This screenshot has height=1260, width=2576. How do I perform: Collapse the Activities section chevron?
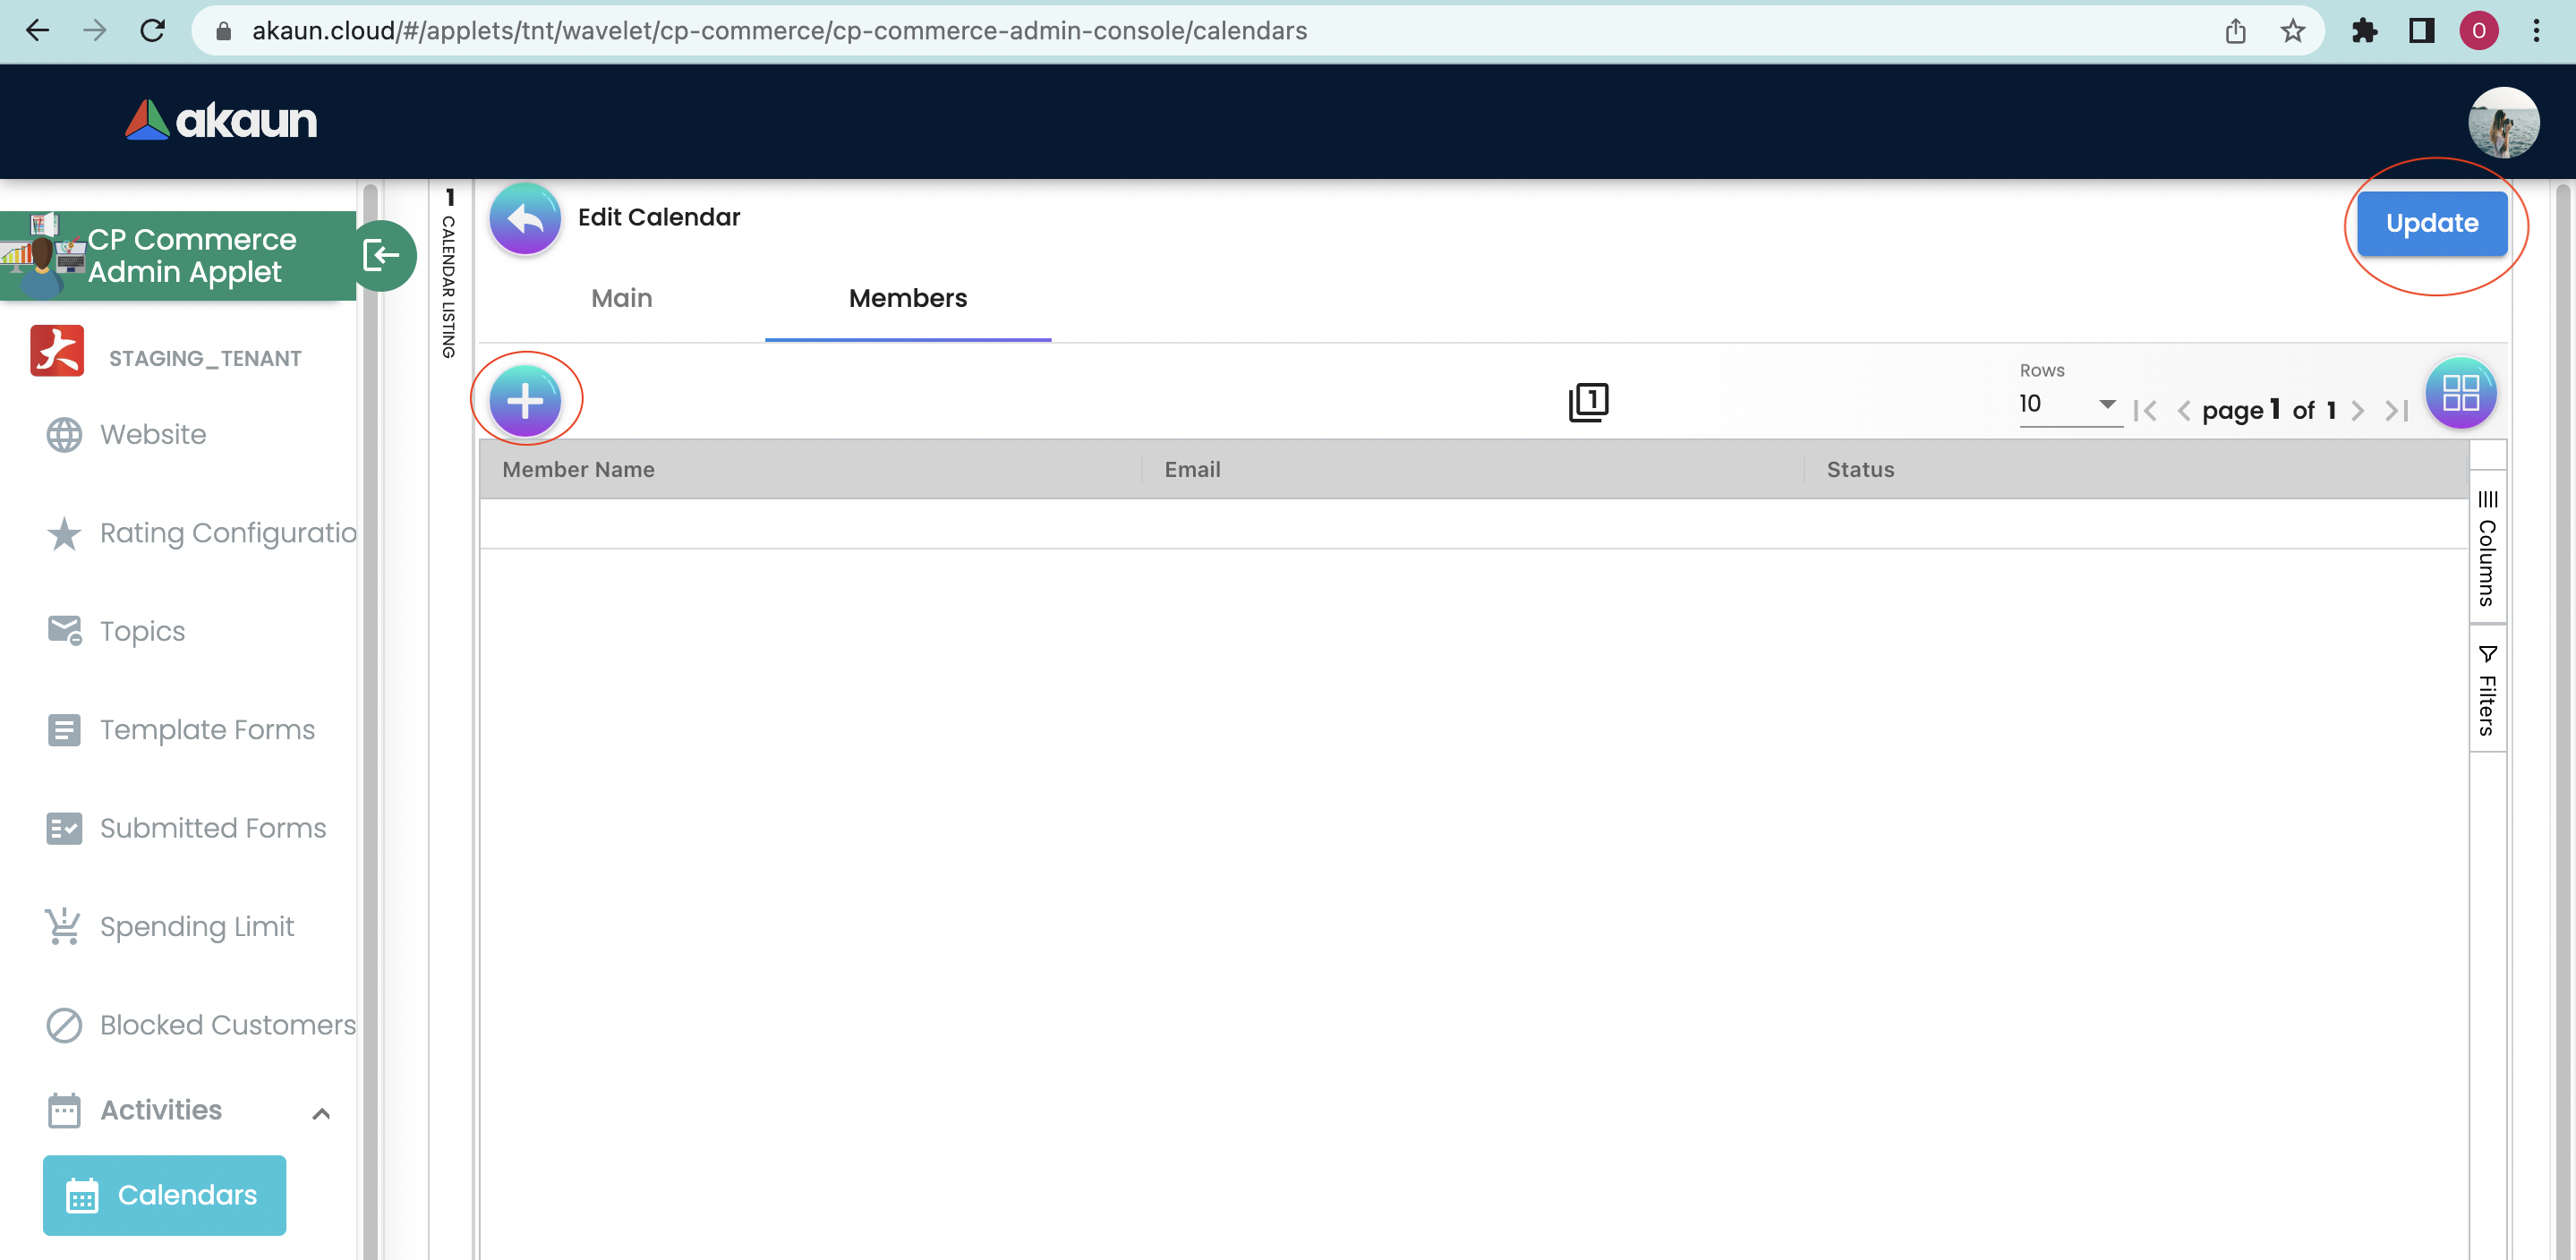[321, 1113]
